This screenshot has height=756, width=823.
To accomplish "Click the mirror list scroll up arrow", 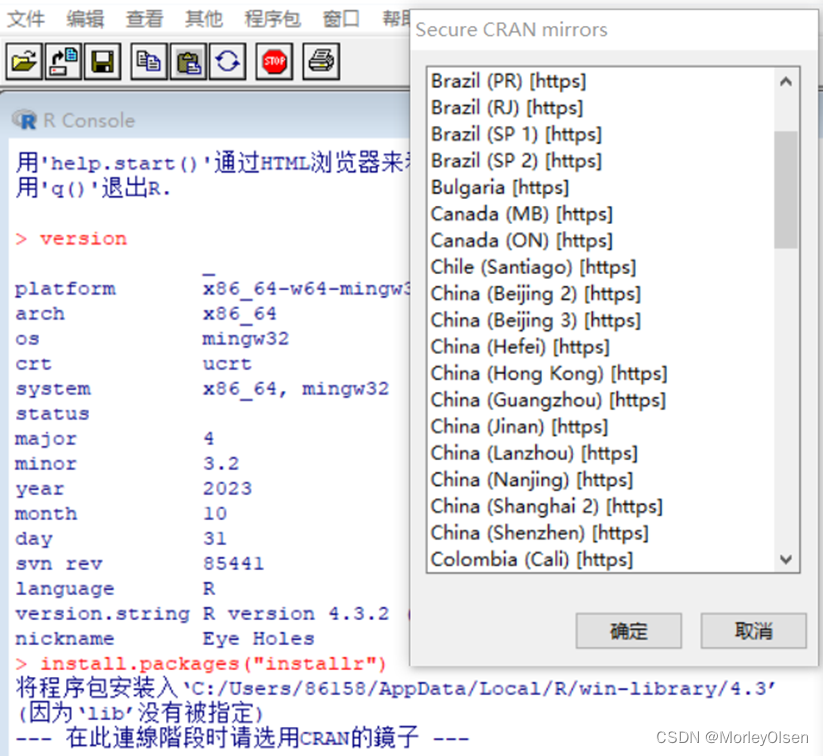I will (x=786, y=81).
